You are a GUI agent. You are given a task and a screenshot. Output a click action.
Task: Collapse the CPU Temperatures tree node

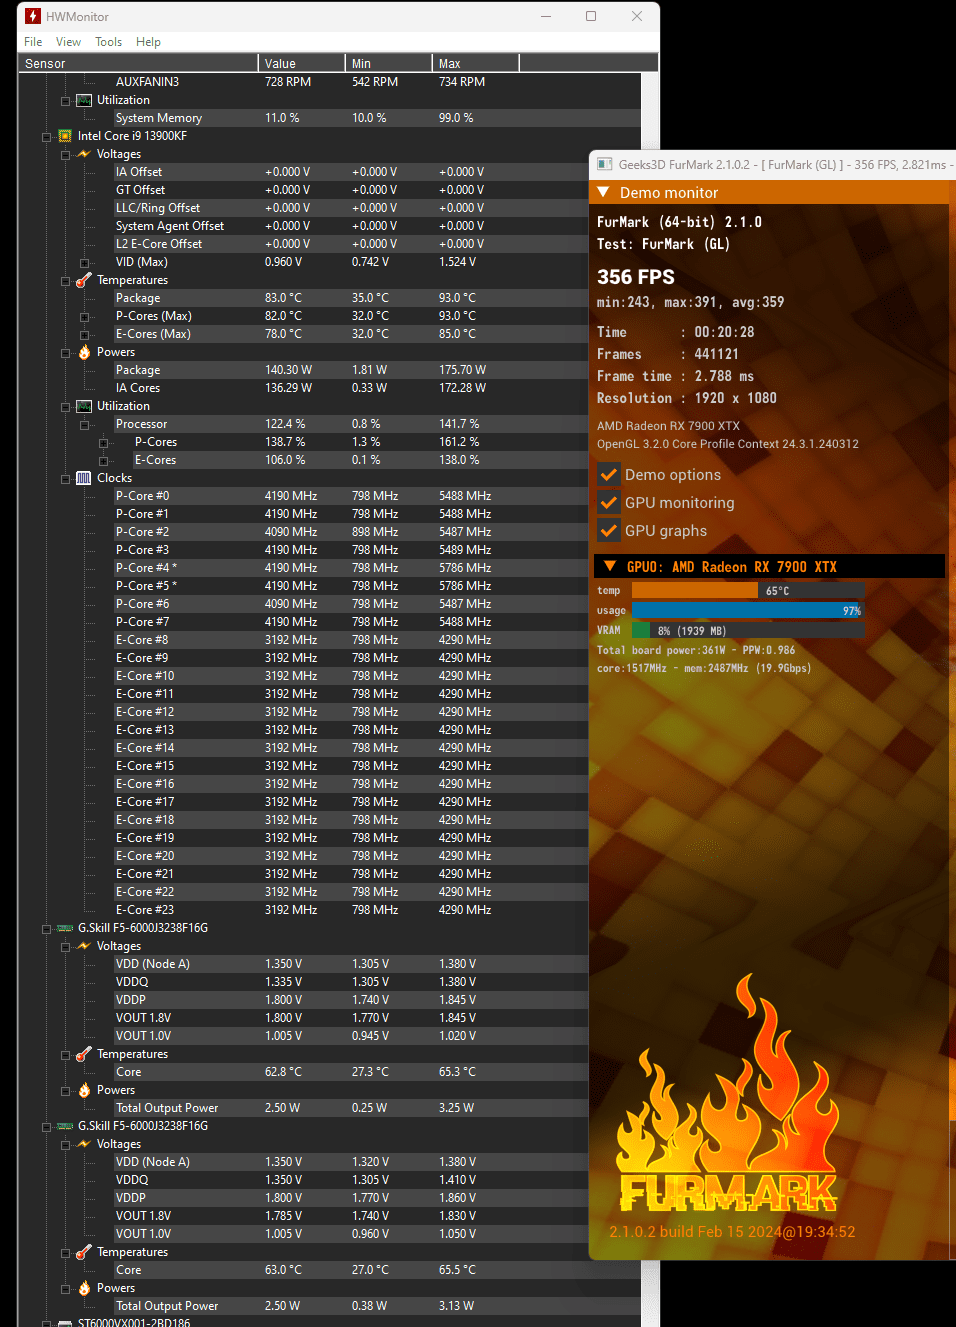[x=66, y=281]
